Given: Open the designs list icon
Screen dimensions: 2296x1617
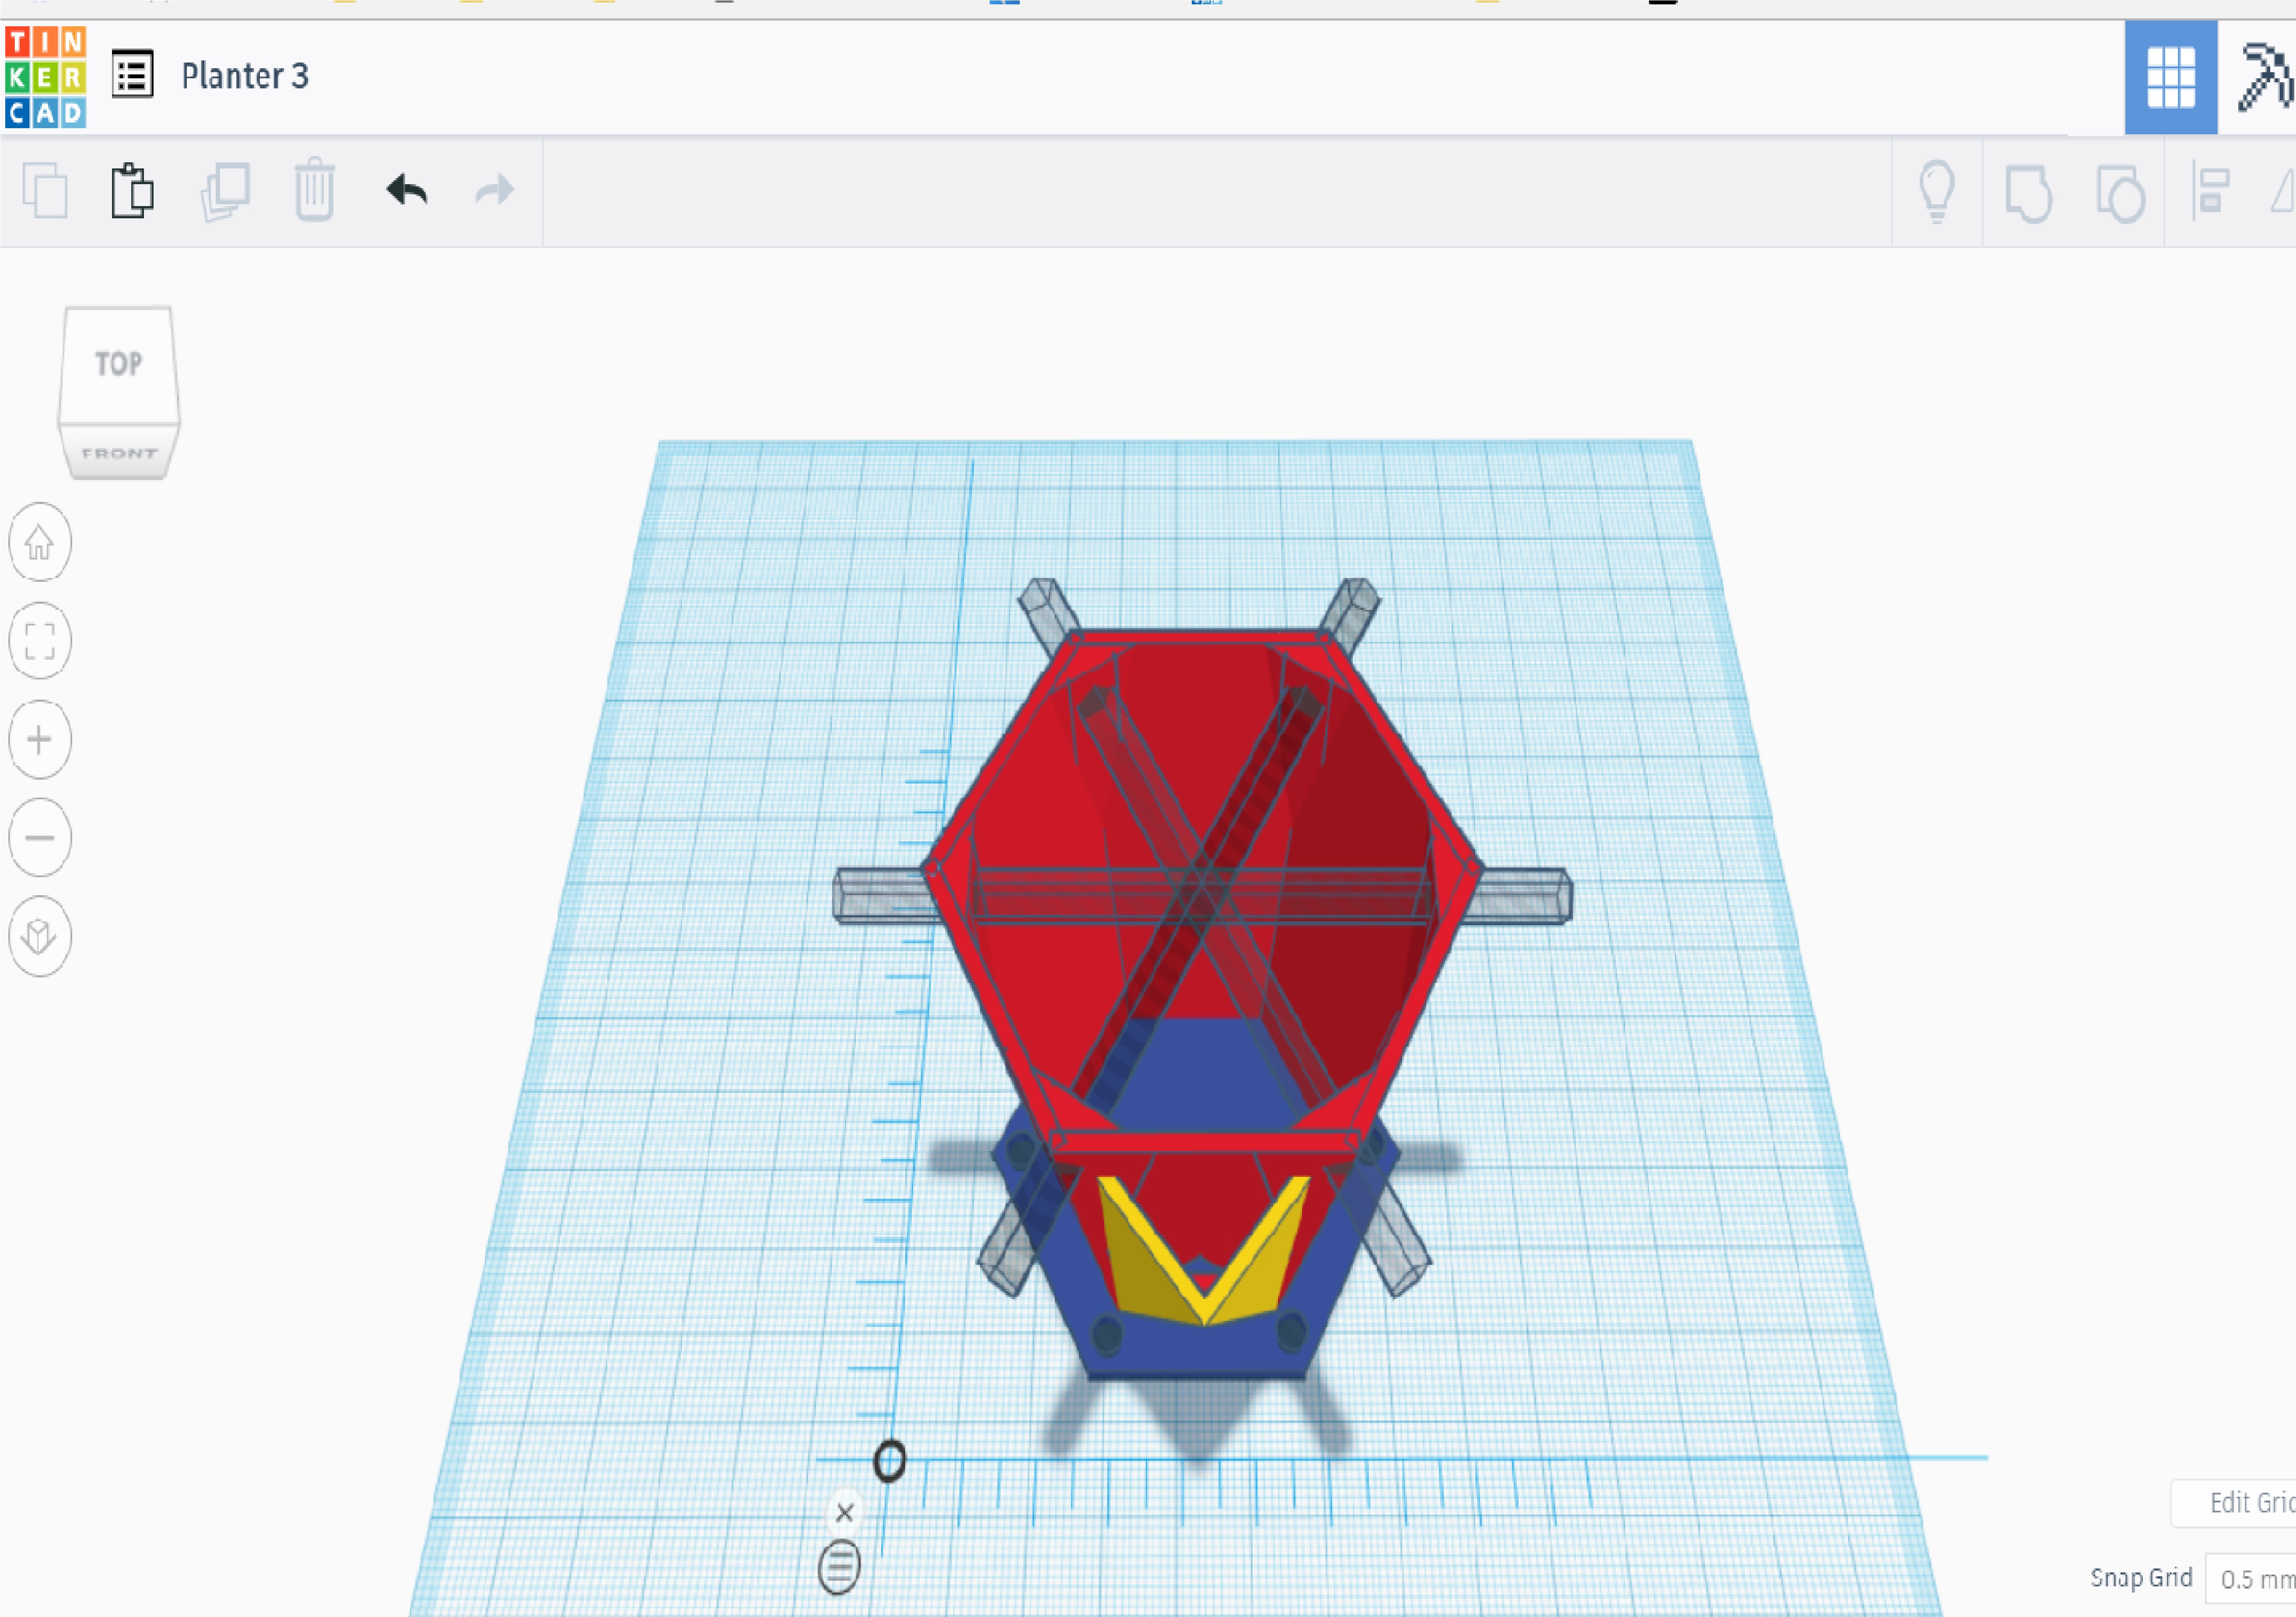Looking at the screenshot, I should (x=132, y=75).
